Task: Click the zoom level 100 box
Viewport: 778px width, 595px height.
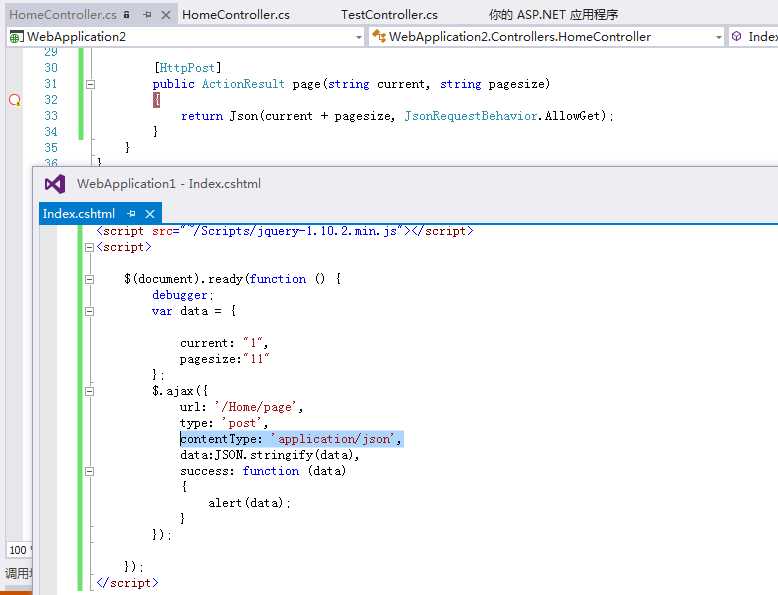Action: coord(19,550)
